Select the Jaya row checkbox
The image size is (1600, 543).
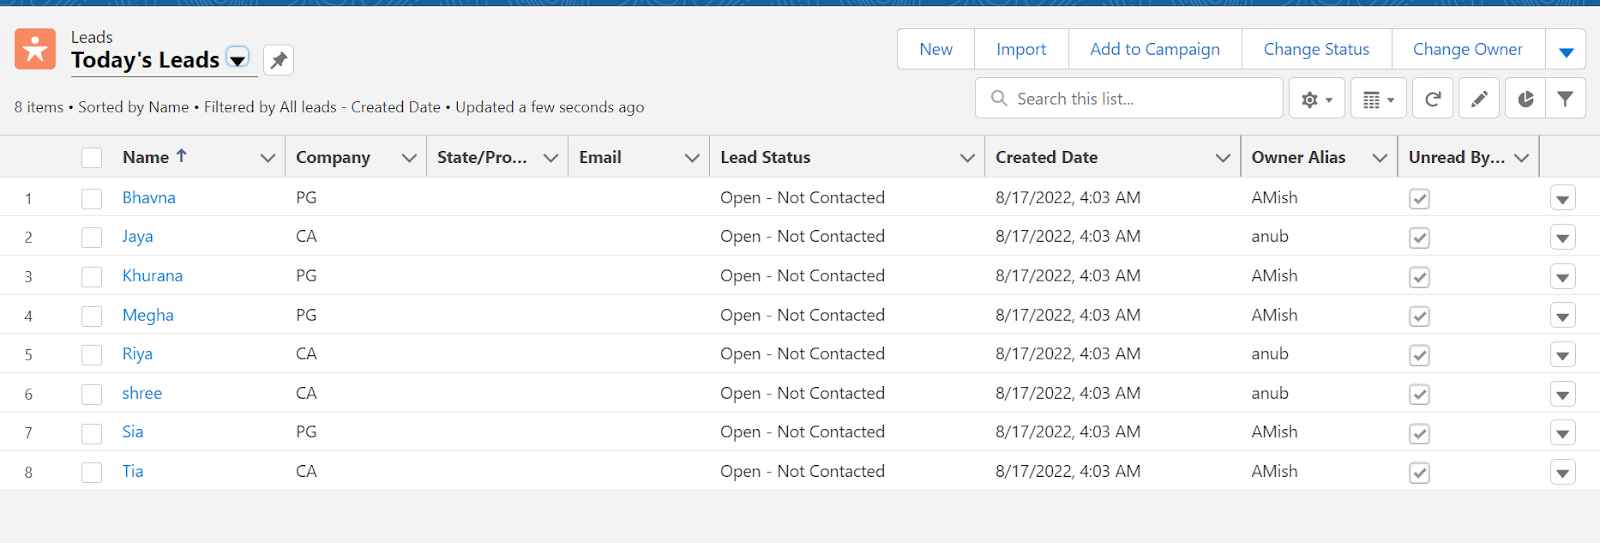coord(92,238)
